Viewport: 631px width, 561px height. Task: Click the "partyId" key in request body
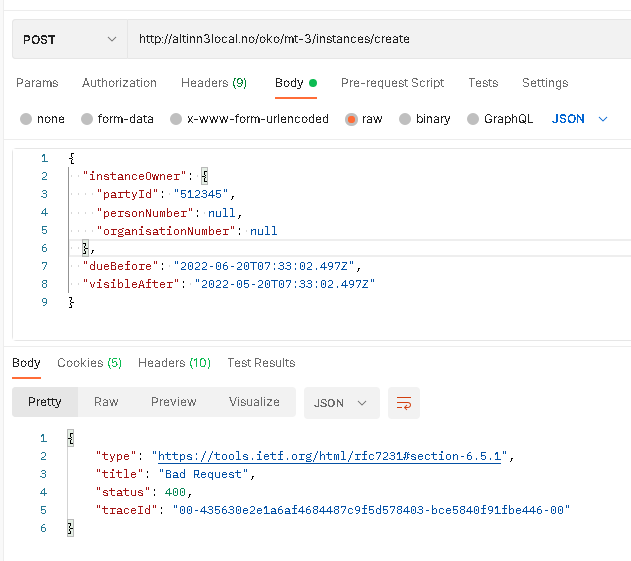(x=128, y=194)
